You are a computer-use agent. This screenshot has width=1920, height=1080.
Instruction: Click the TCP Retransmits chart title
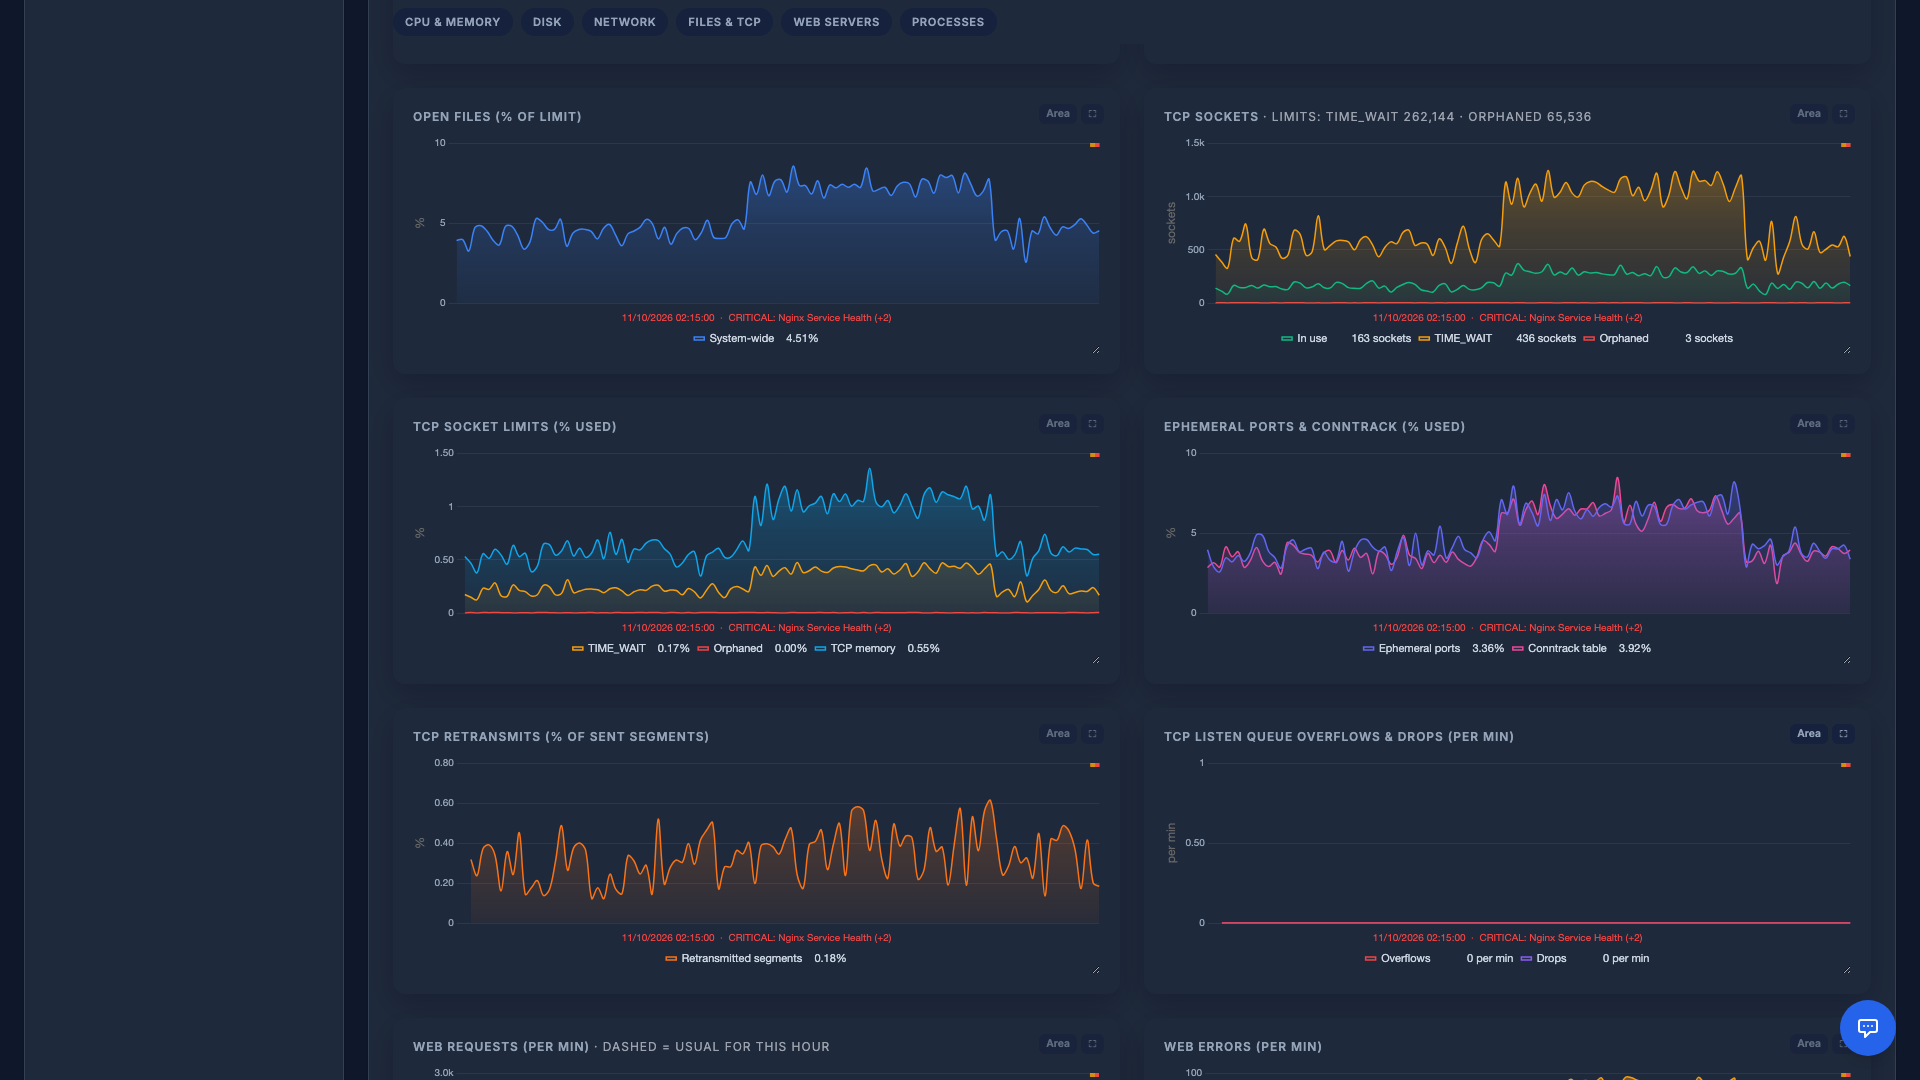(x=561, y=737)
